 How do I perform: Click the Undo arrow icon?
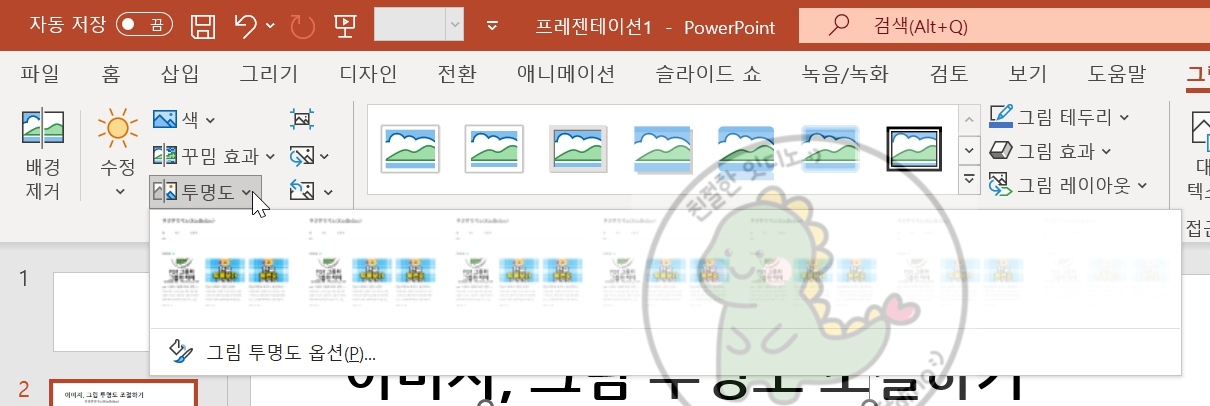click(x=247, y=25)
